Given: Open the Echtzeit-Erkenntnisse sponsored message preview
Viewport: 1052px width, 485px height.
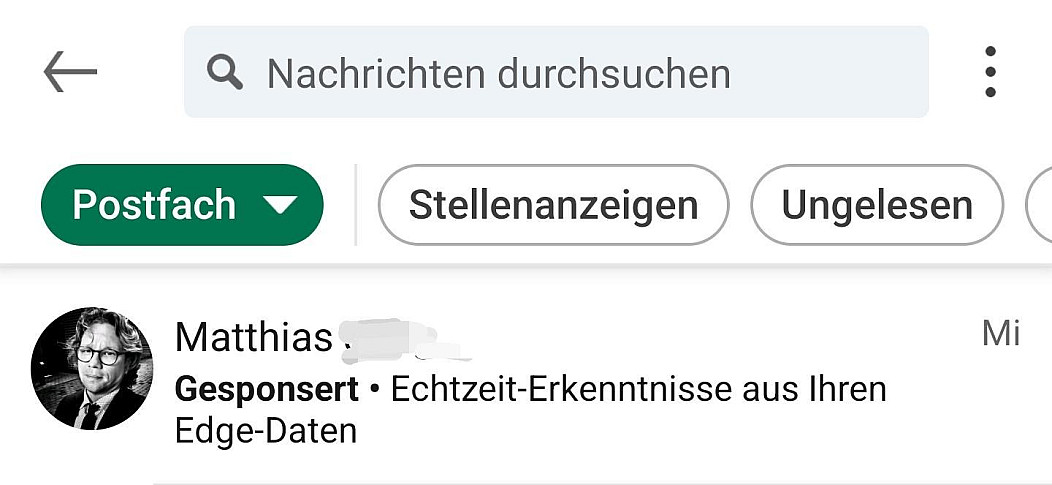Looking at the screenshot, I should (638, 389).
